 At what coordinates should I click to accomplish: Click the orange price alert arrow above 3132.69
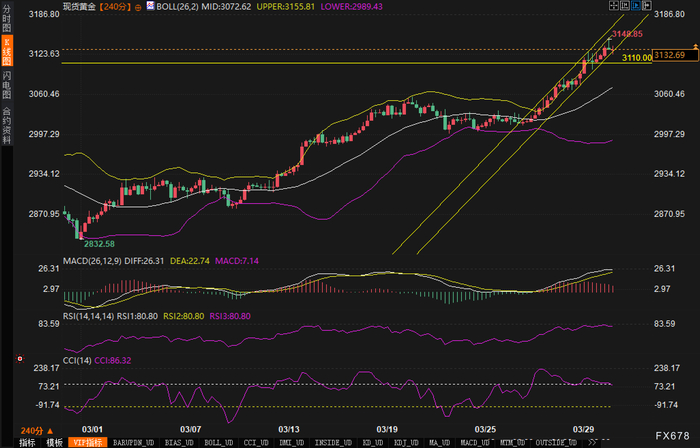[x=695, y=46]
